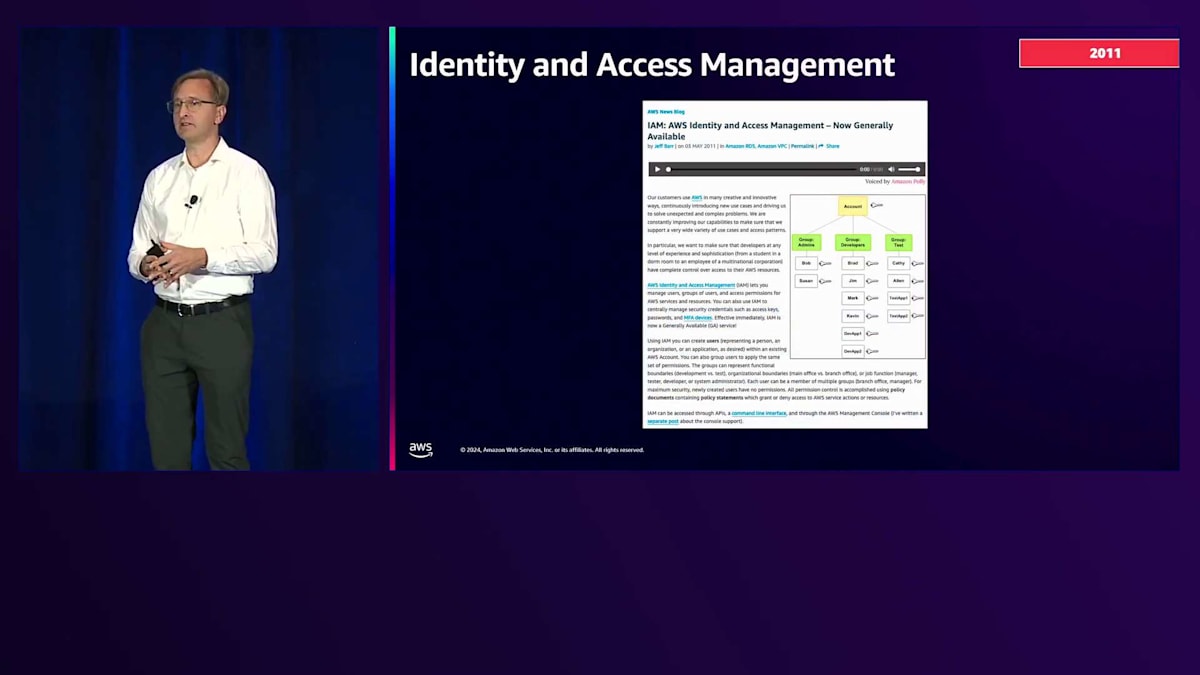Follow the command line interface link
Screen dimensions: 1200x675
pos(759,413)
